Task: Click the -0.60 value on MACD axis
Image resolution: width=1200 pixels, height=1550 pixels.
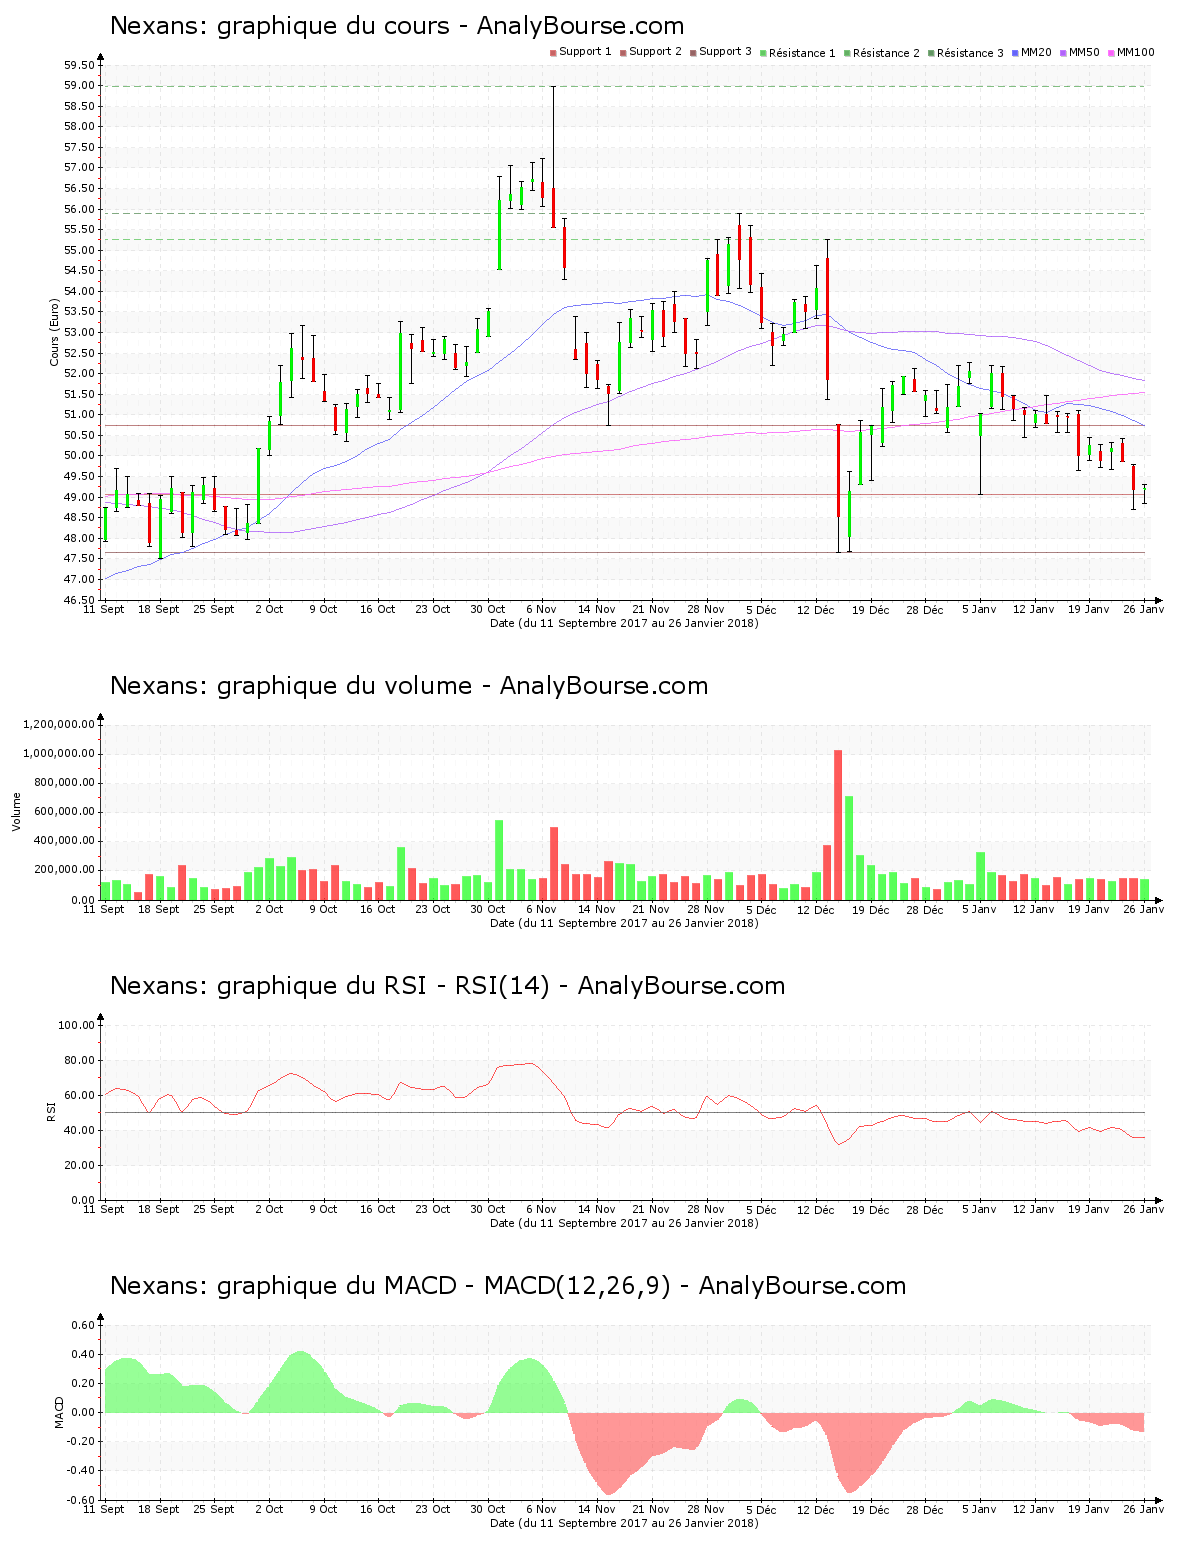Action: (x=83, y=1500)
